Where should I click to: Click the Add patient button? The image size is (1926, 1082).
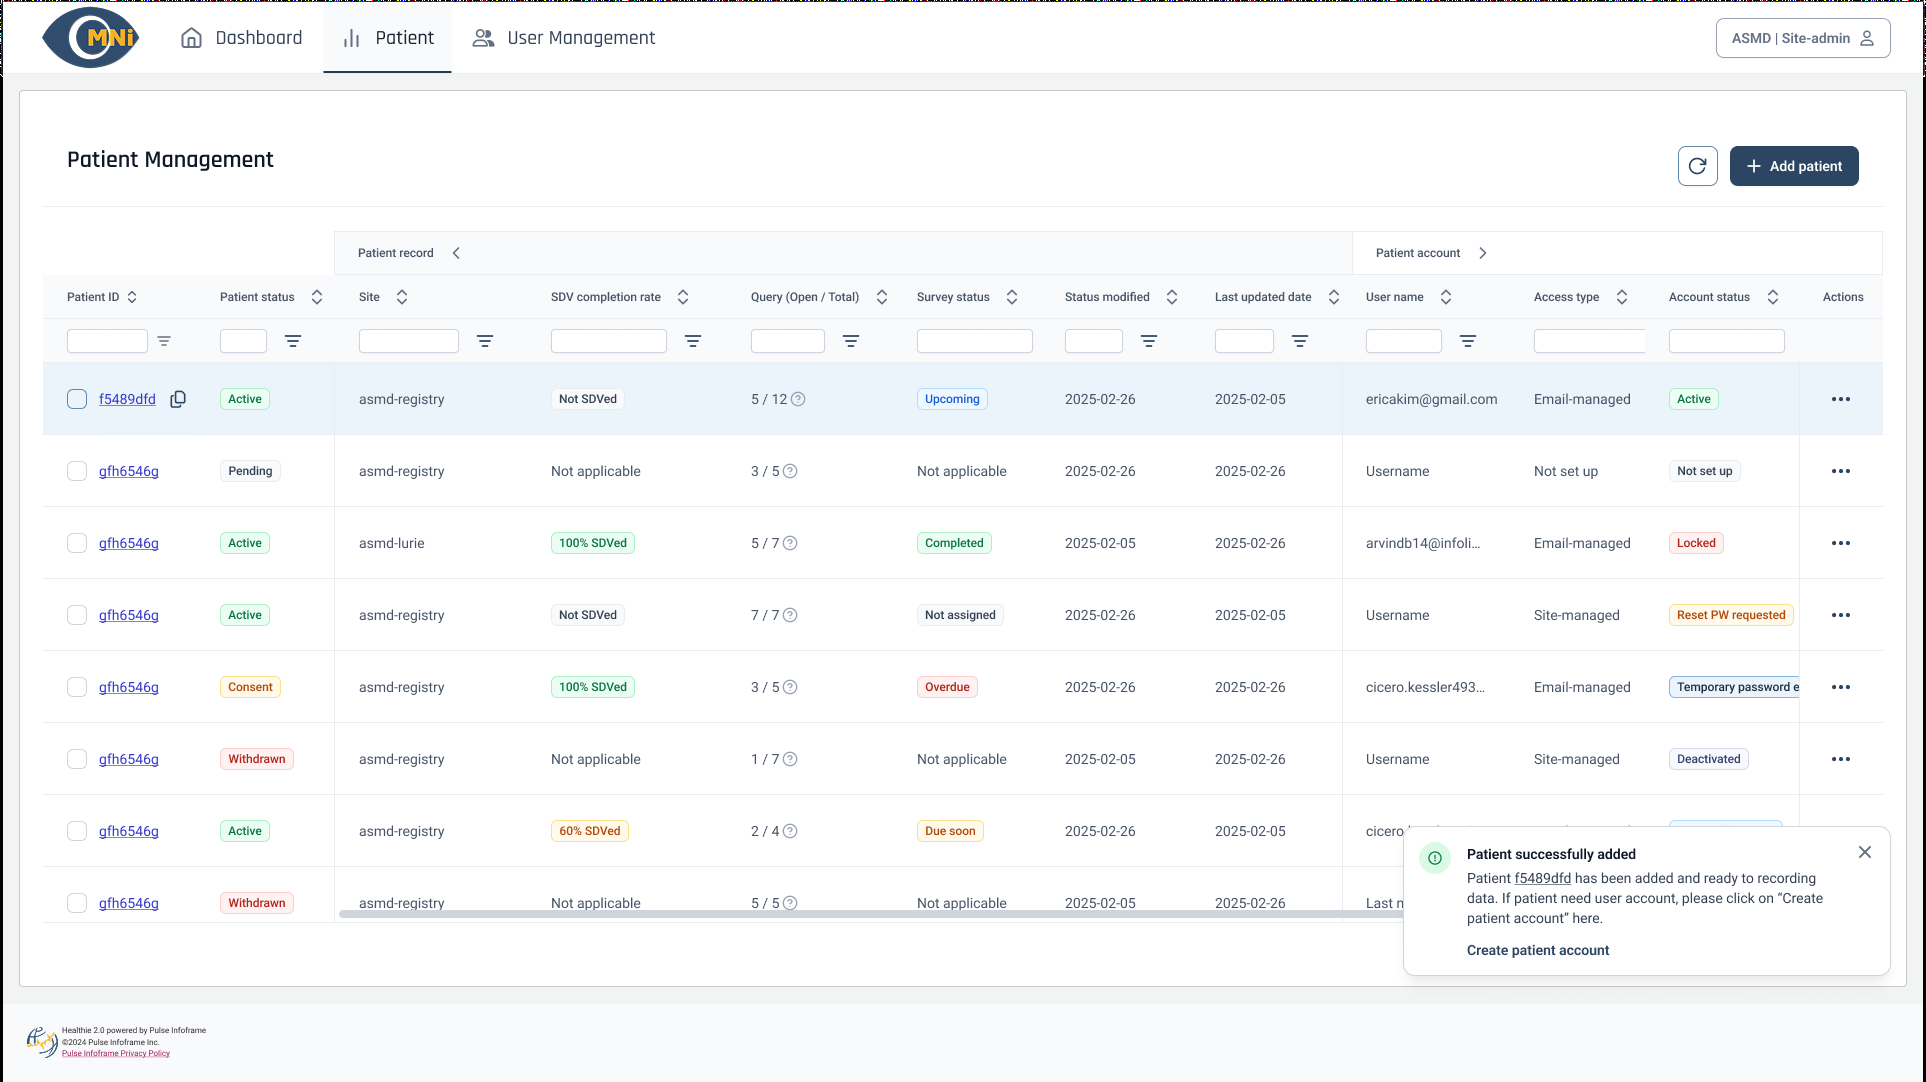pos(1794,166)
